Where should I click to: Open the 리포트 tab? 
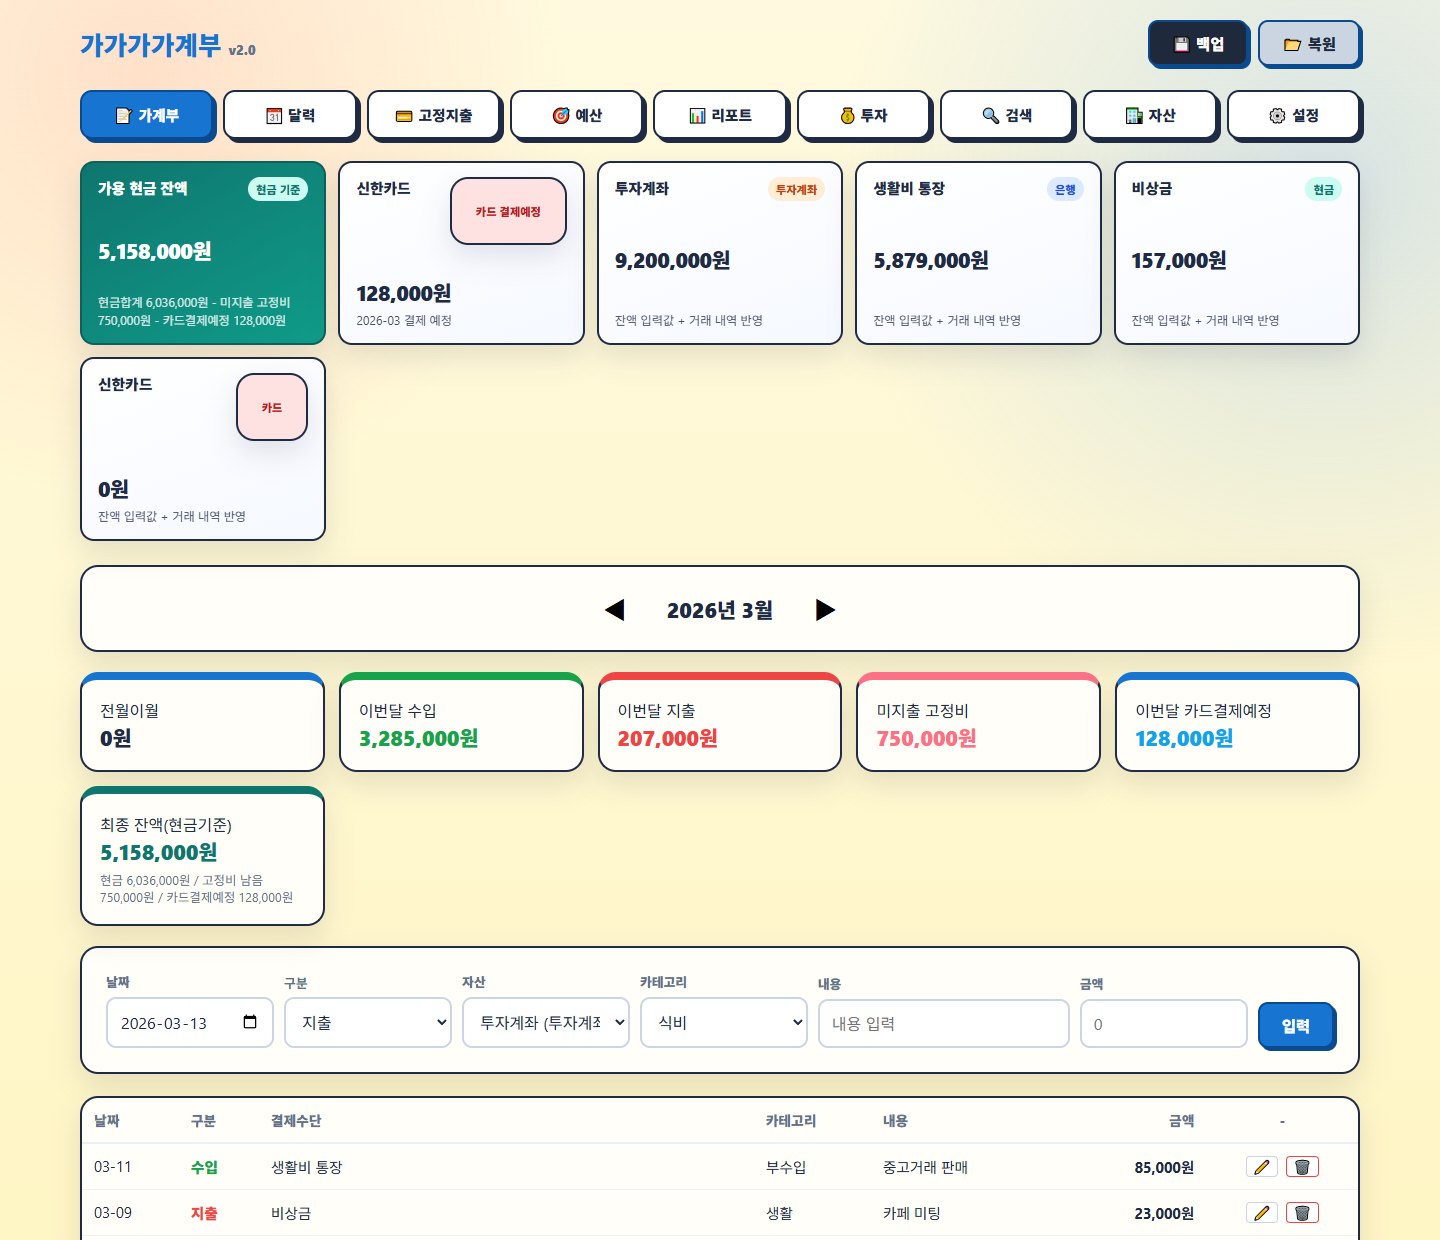point(720,115)
